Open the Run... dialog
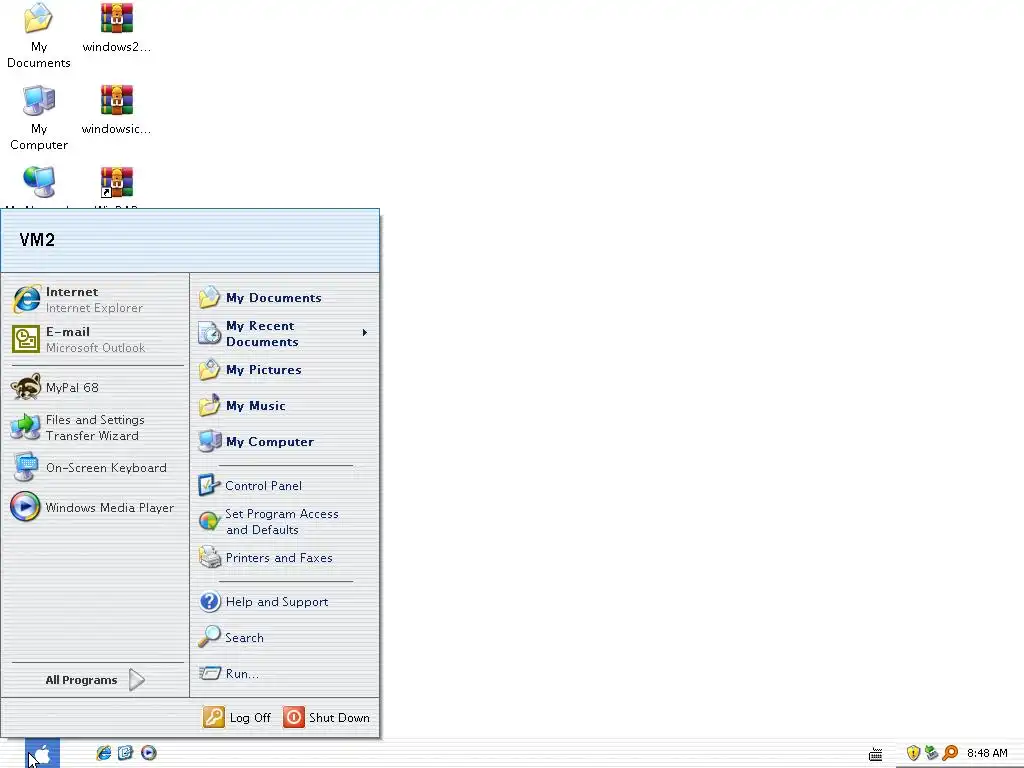This screenshot has width=1024, height=768. [x=285, y=673]
